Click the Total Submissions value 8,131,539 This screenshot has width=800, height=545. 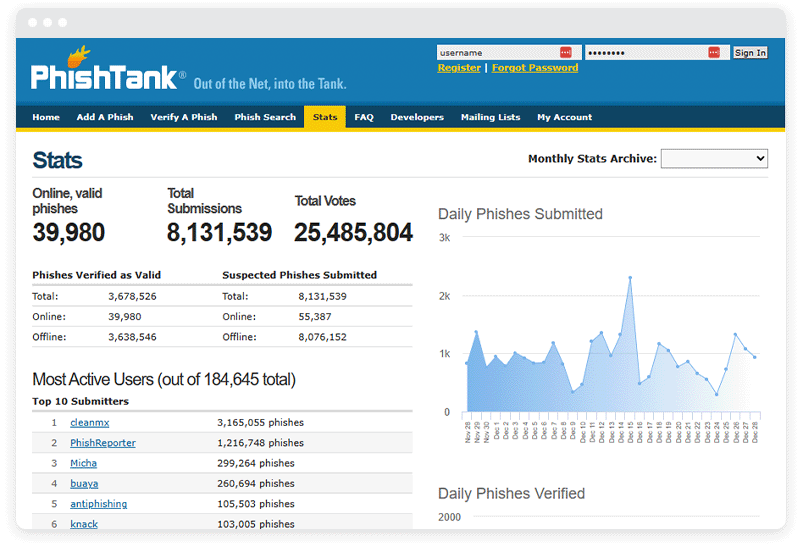(219, 232)
